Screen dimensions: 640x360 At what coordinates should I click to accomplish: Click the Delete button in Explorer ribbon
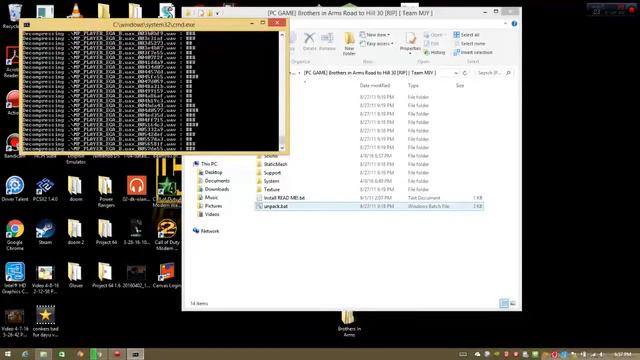(309, 42)
